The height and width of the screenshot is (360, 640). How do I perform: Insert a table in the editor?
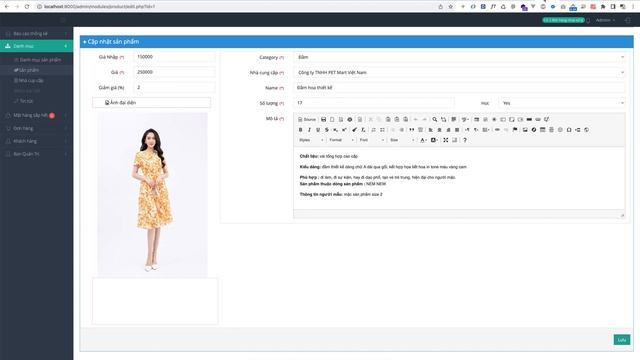point(542,130)
